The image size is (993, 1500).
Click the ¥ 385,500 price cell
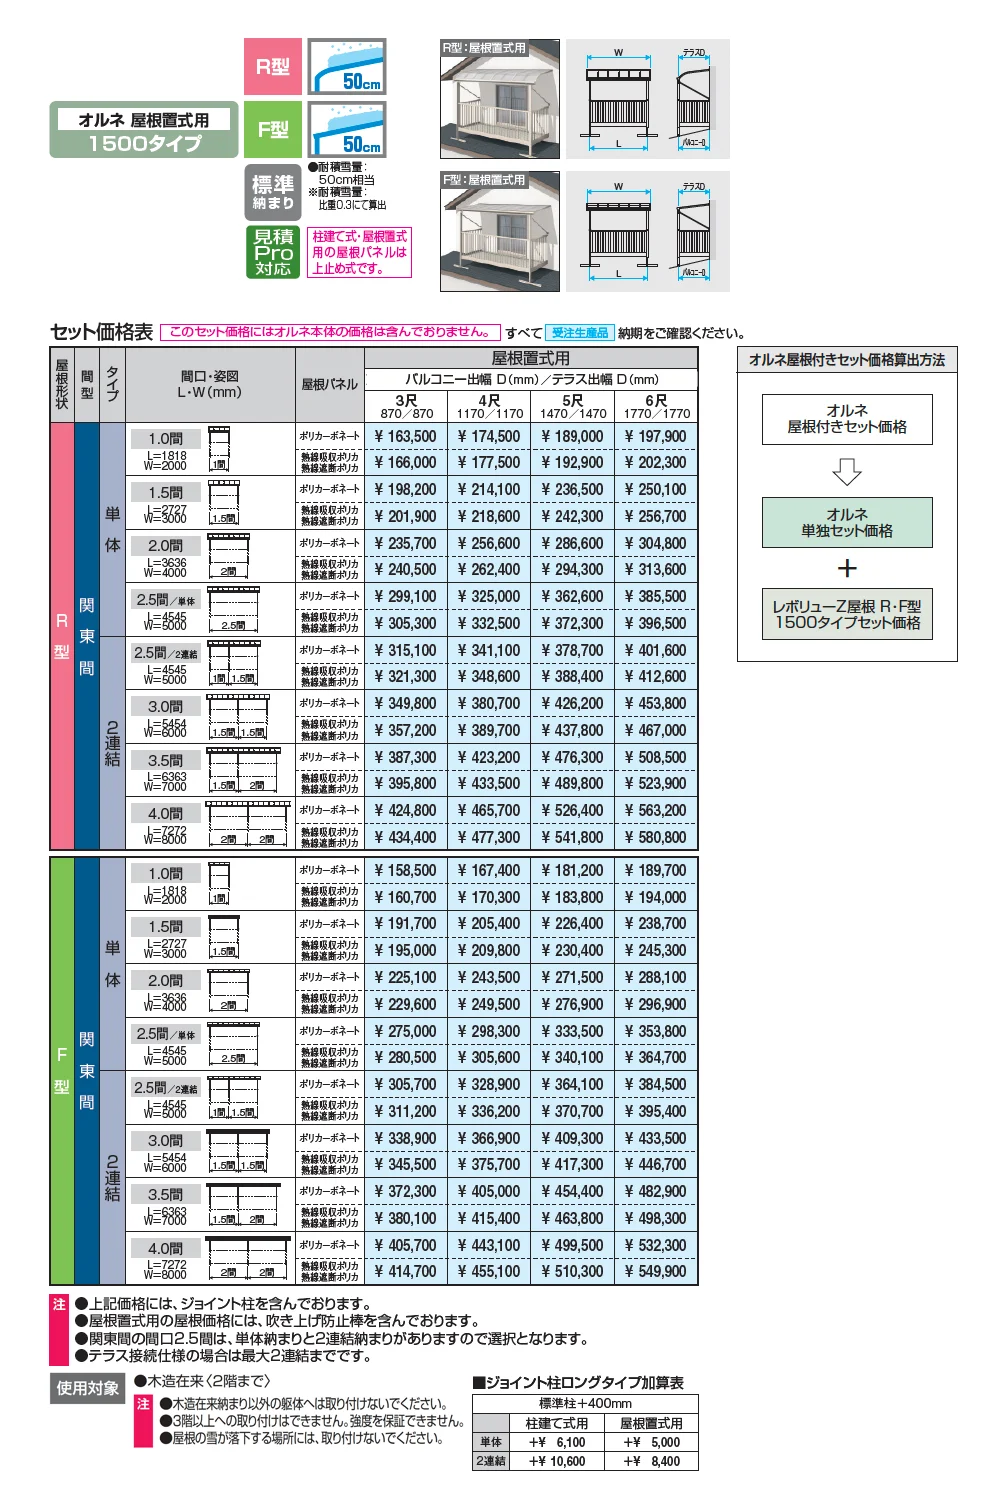click(x=656, y=596)
